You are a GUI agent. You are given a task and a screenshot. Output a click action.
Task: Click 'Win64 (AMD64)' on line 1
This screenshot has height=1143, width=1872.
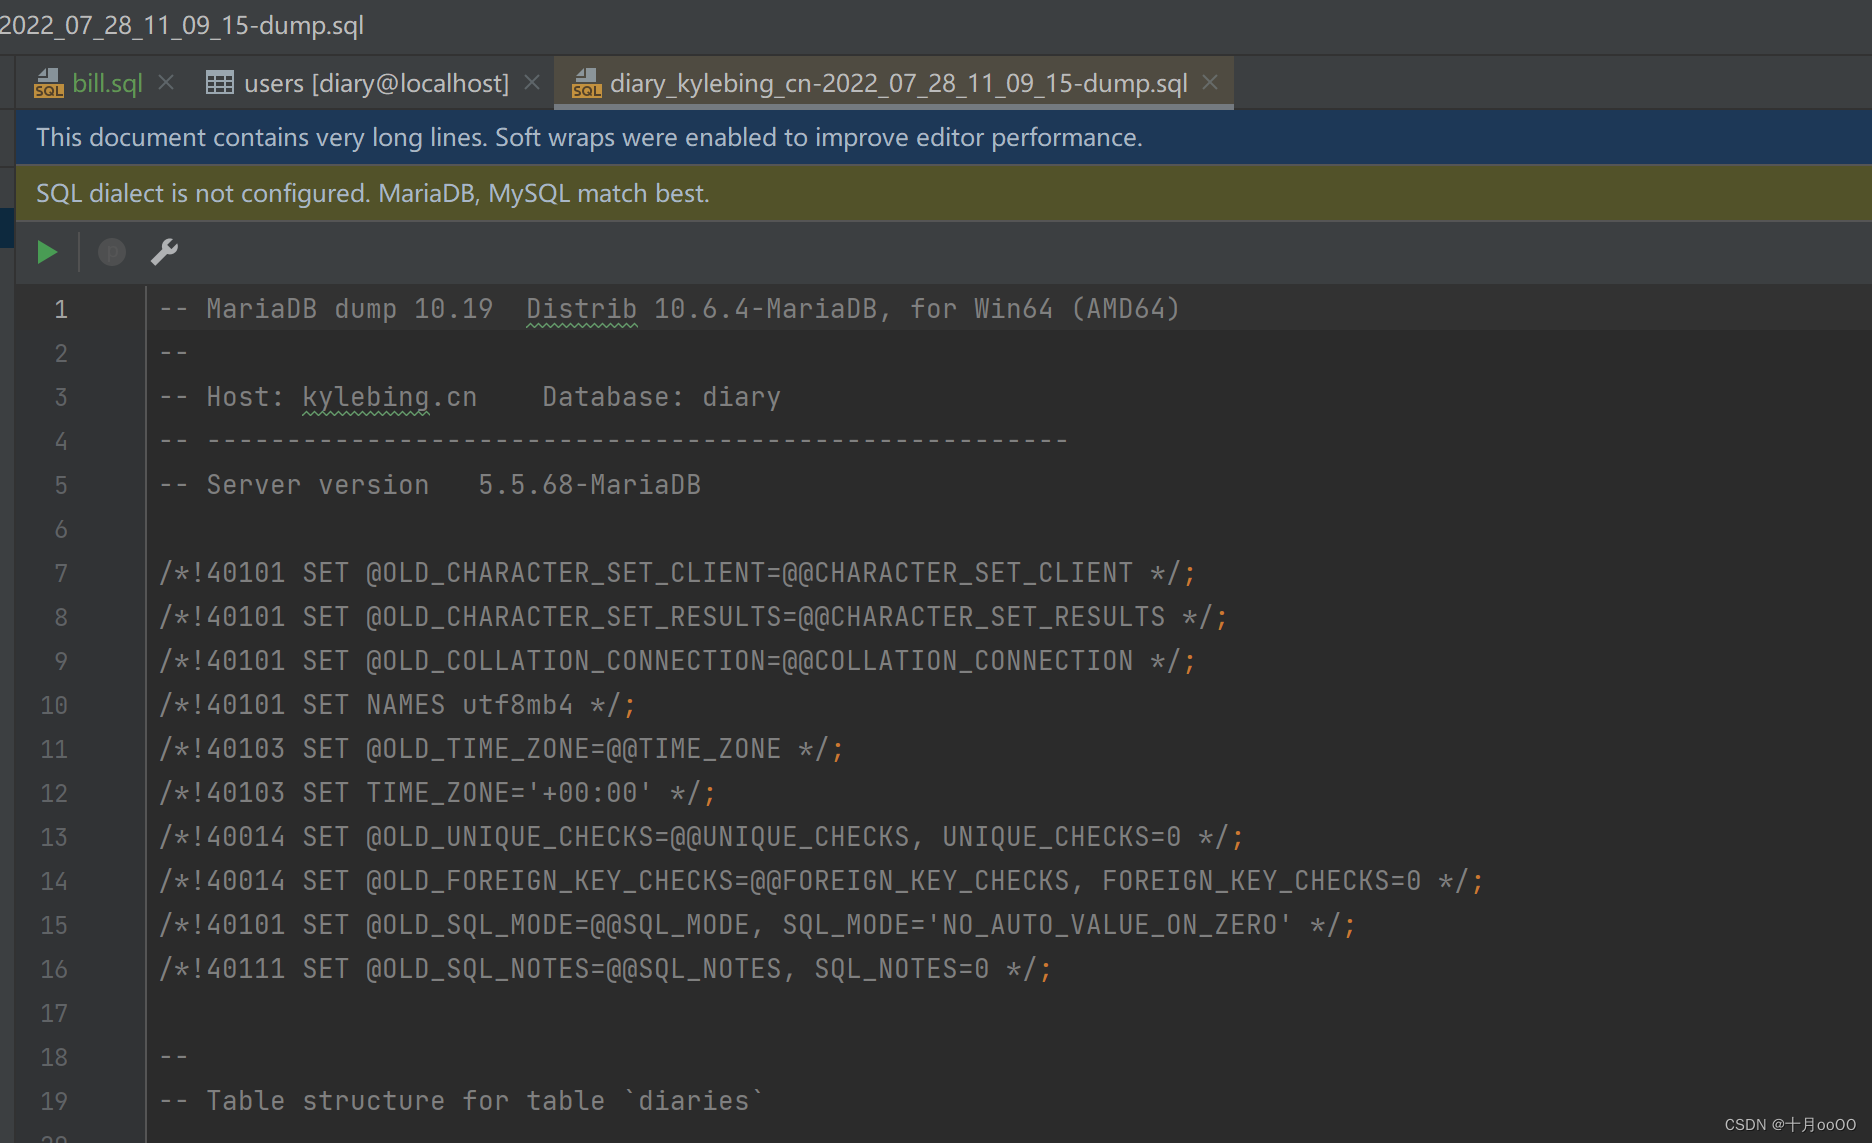[x=1078, y=309]
